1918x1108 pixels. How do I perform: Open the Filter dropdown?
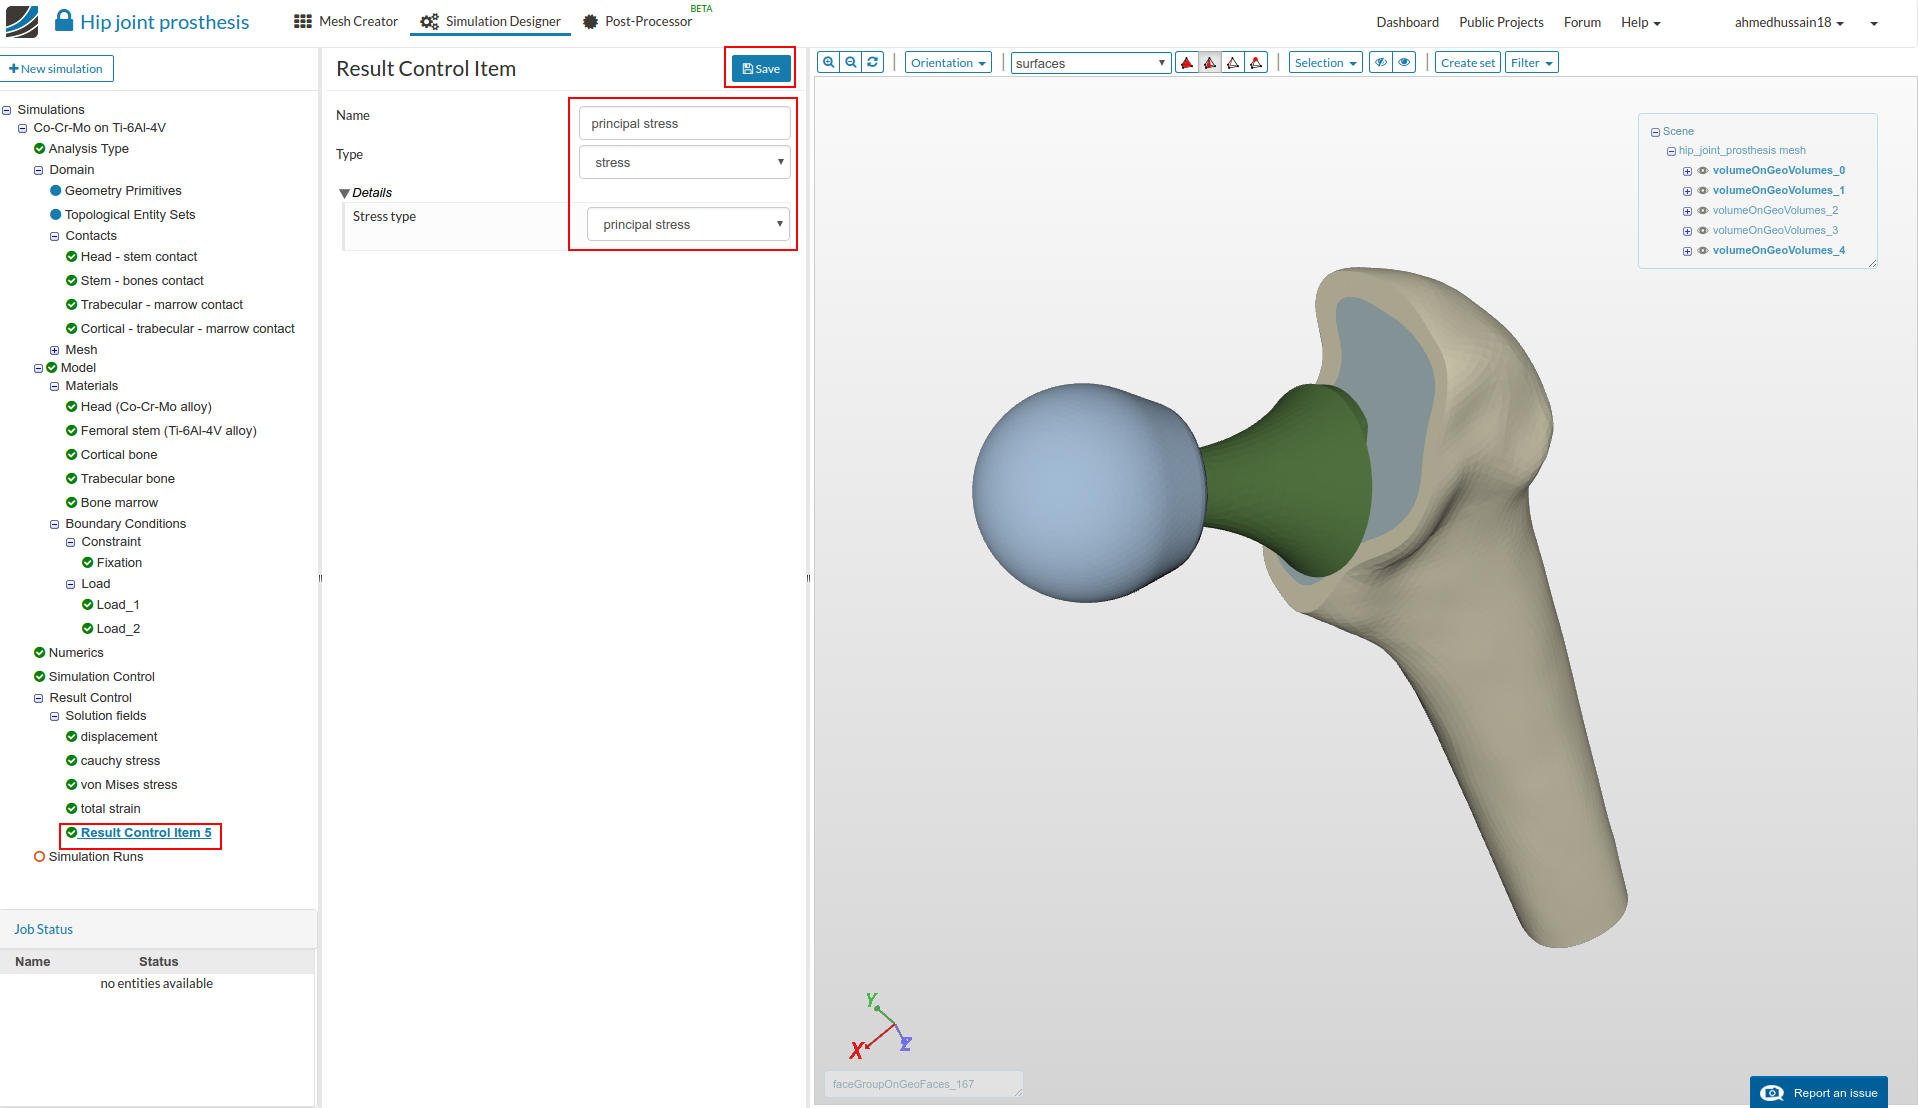coord(1531,63)
